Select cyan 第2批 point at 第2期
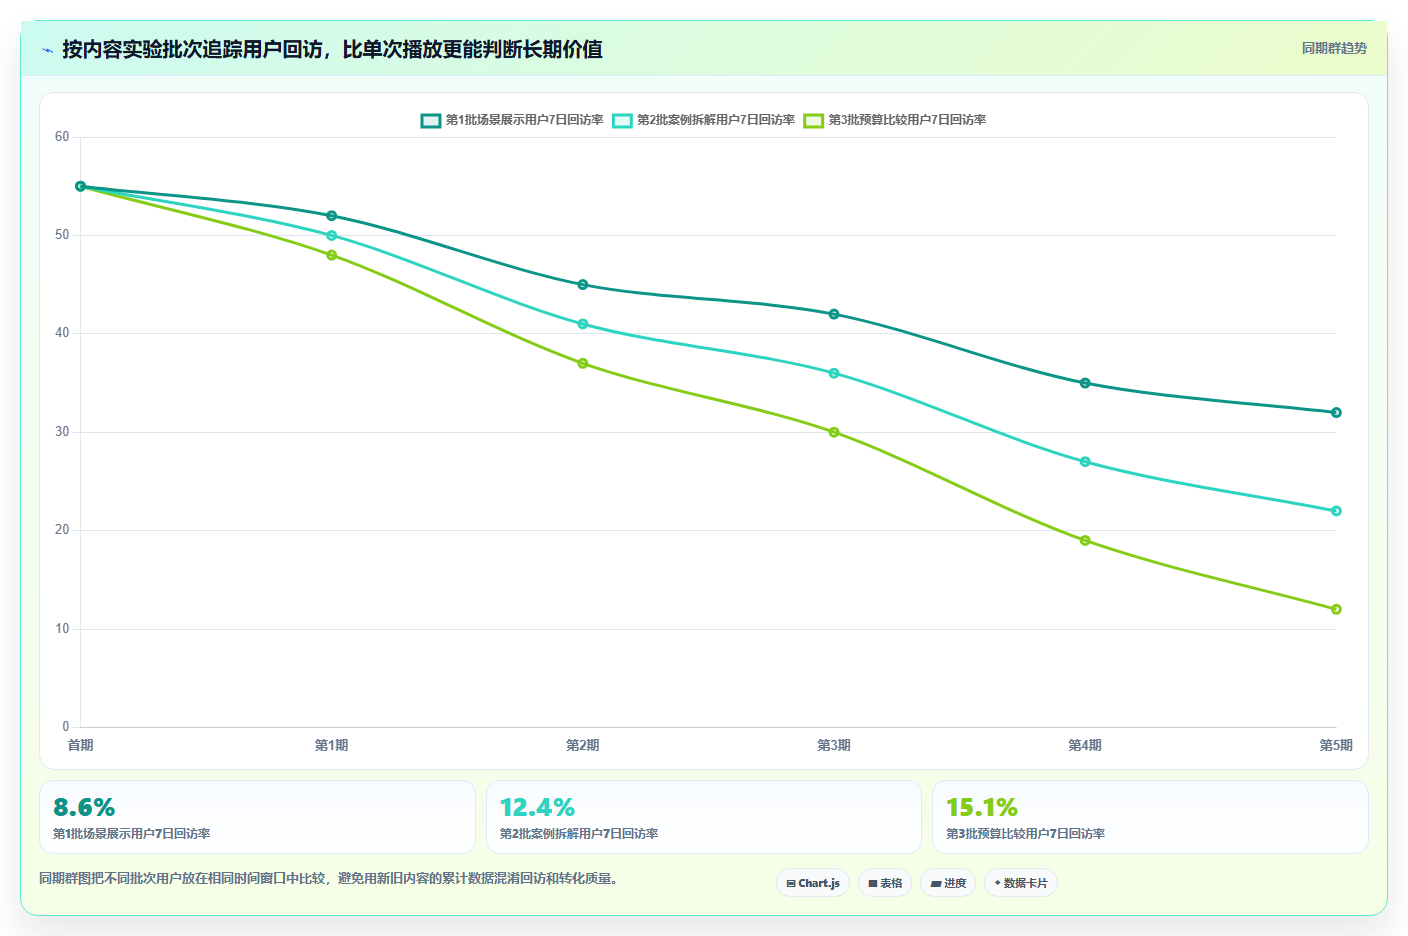Image resolution: width=1408 pixels, height=936 pixels. pyautogui.click(x=583, y=324)
